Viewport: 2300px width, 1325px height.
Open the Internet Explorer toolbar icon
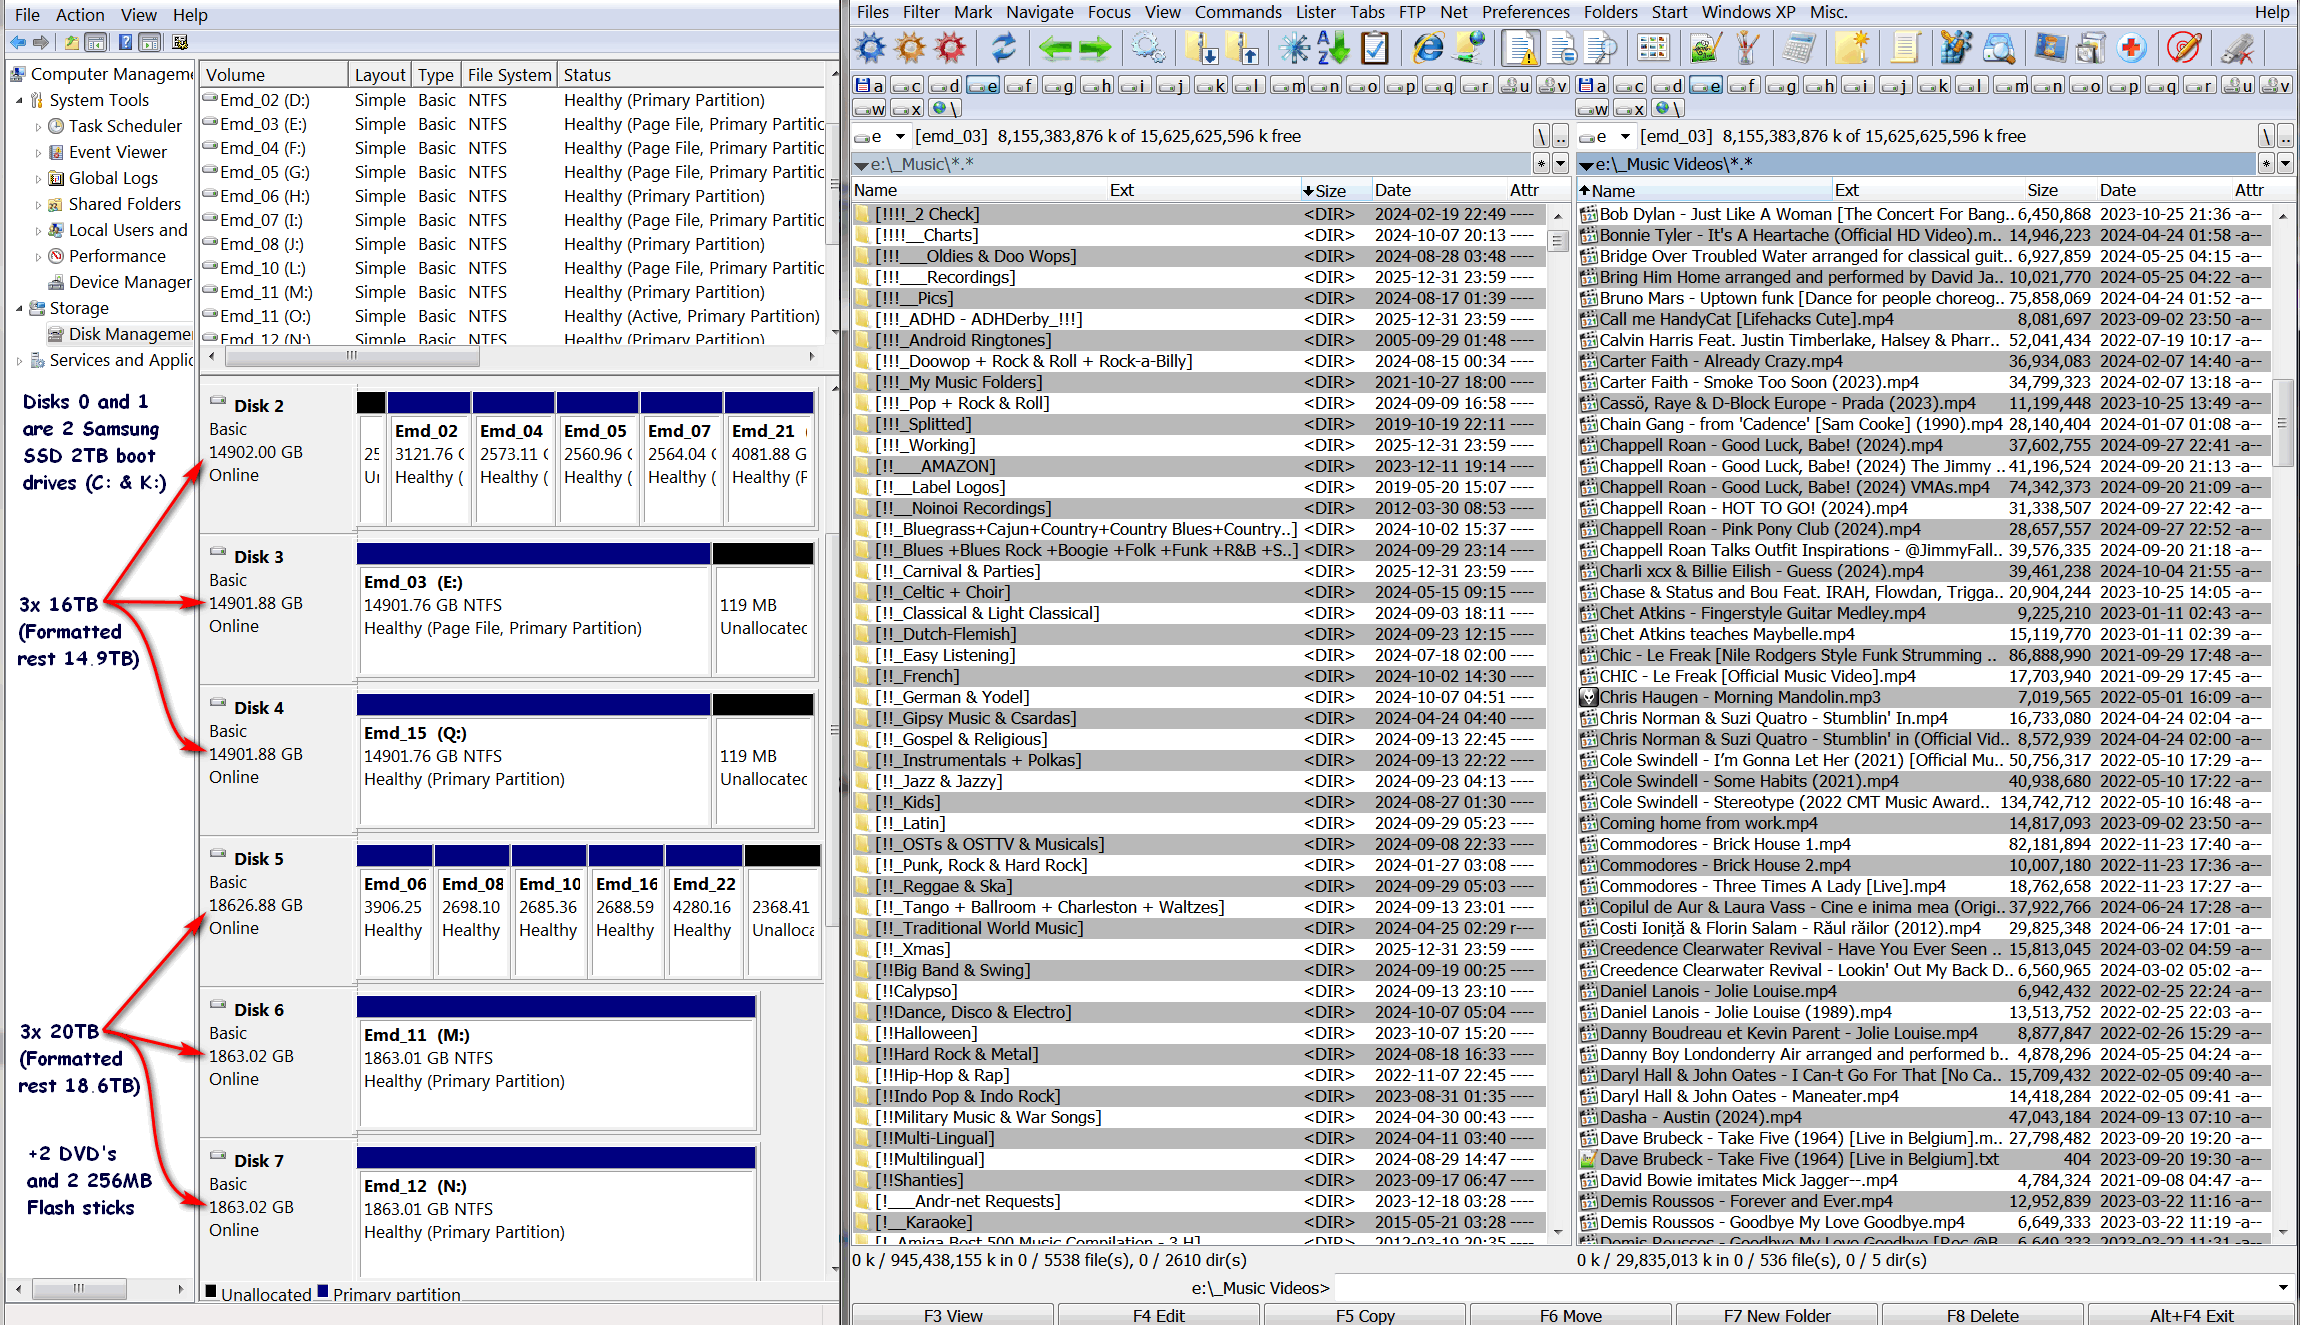coord(1428,47)
